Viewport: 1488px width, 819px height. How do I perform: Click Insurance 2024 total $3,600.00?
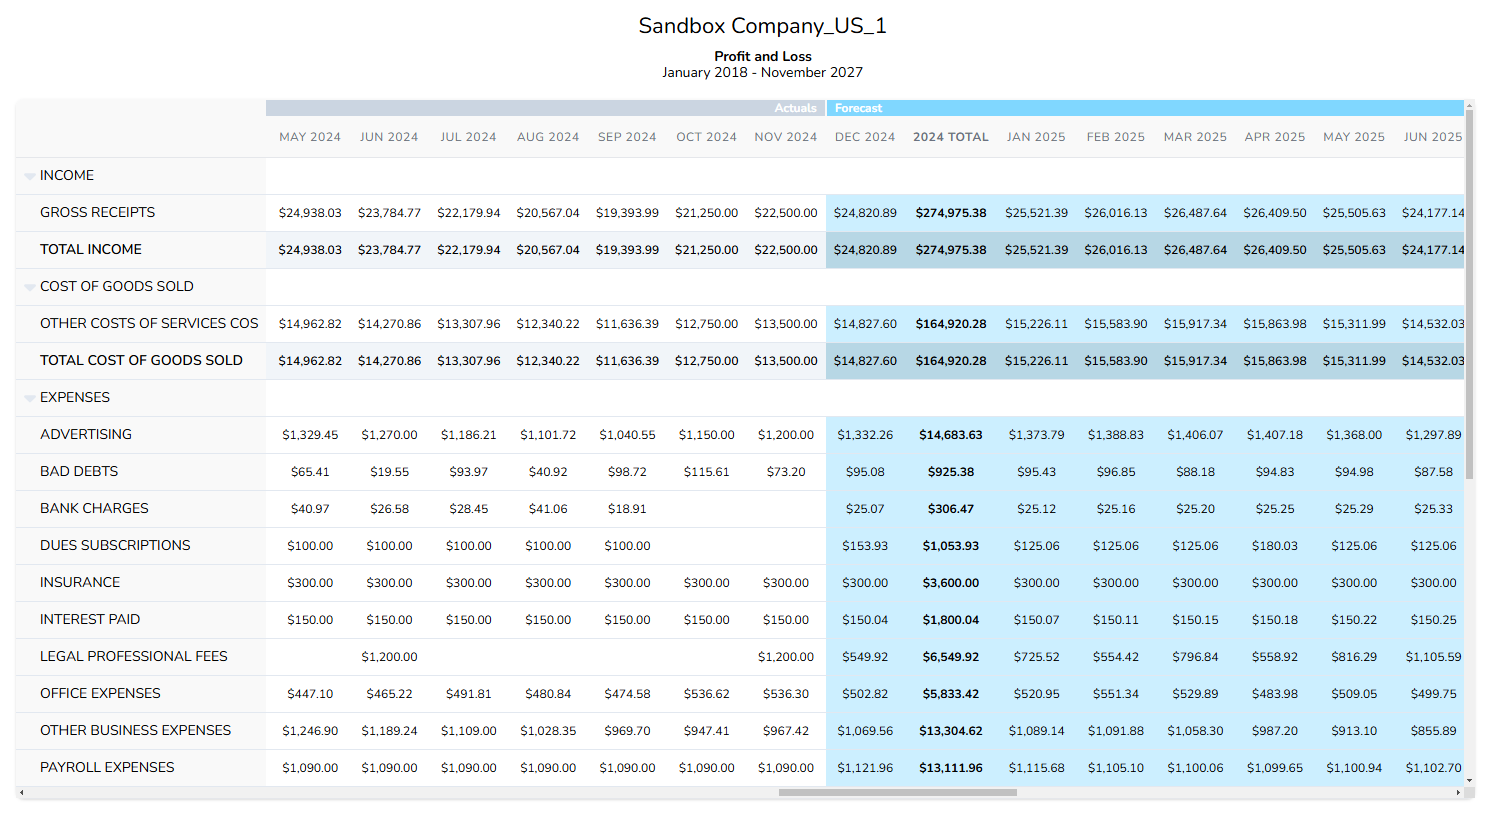tap(951, 583)
